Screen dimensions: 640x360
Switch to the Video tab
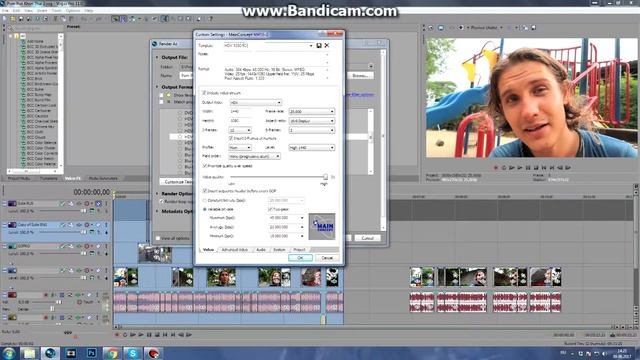[x=208, y=250]
